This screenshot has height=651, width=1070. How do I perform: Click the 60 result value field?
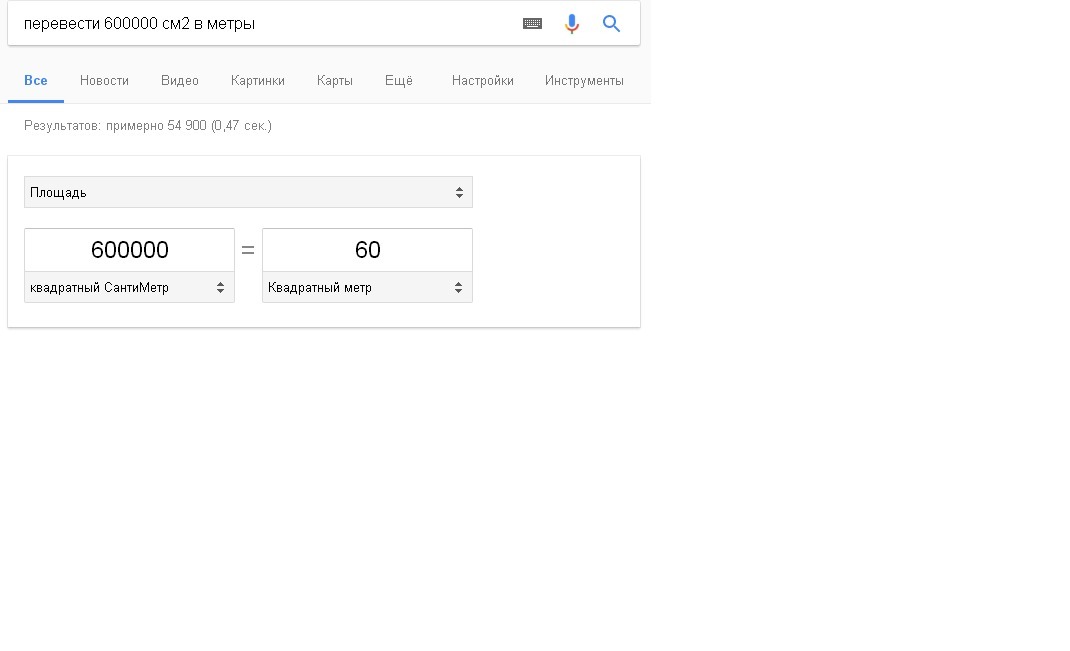pos(367,250)
